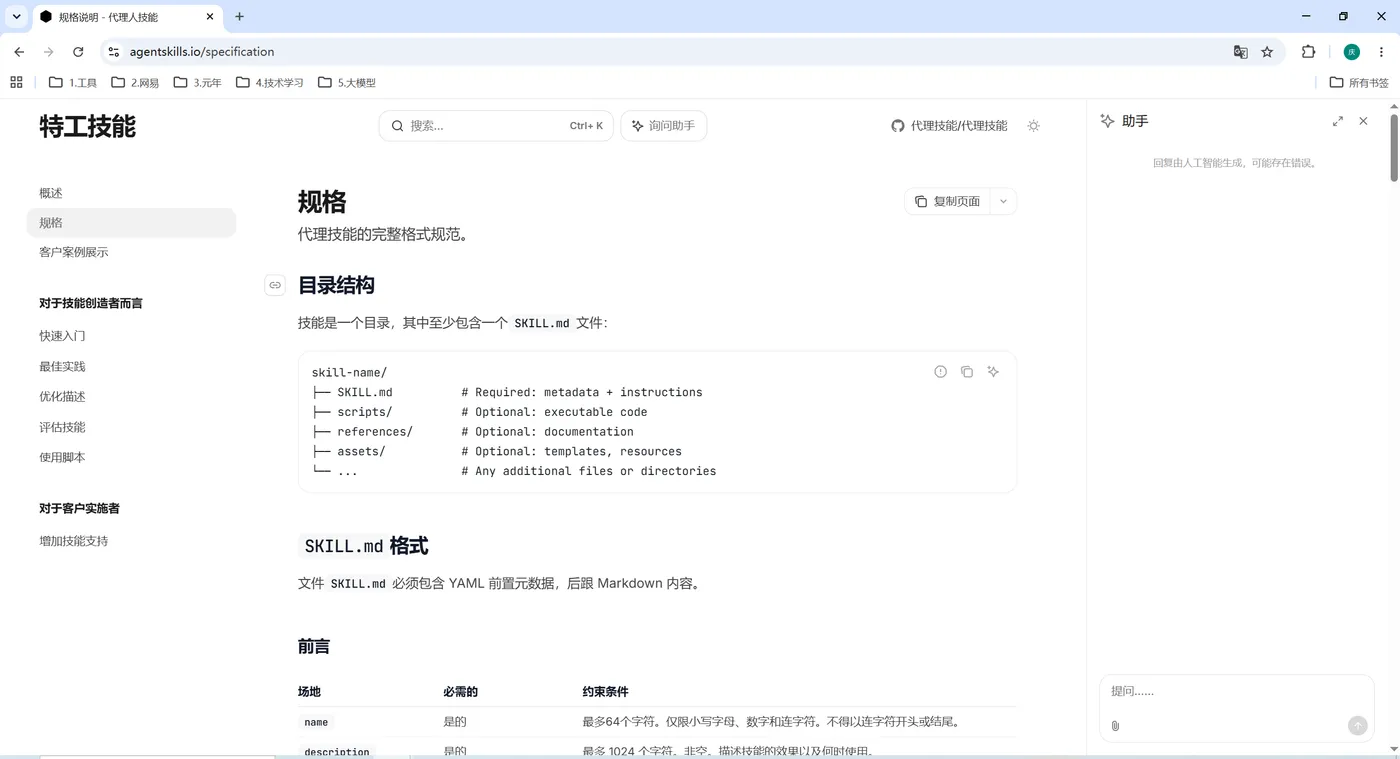This screenshot has width=1400, height=759.
Task: Open the 4.技术学习 bookmark folder
Action: pyautogui.click(x=270, y=83)
